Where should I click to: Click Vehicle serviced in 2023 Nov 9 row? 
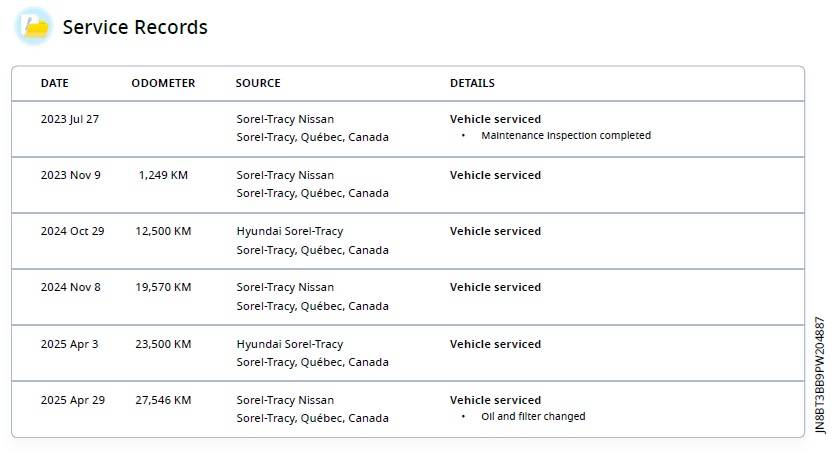point(495,175)
